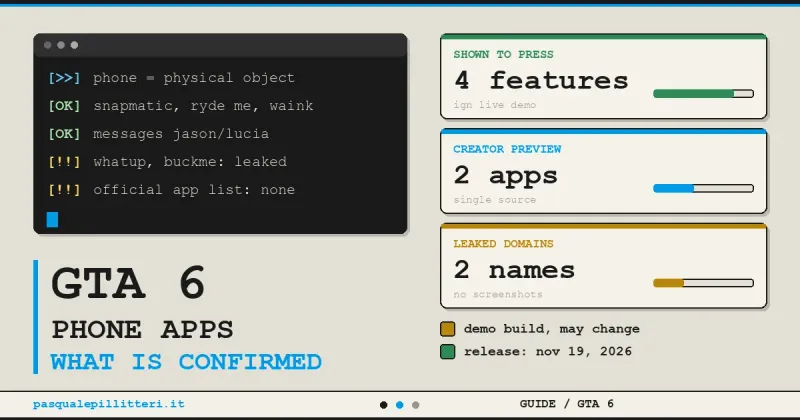Screen dimensions: 800x420
Task: Click the 'GTA 6' main title
Action: (128, 283)
